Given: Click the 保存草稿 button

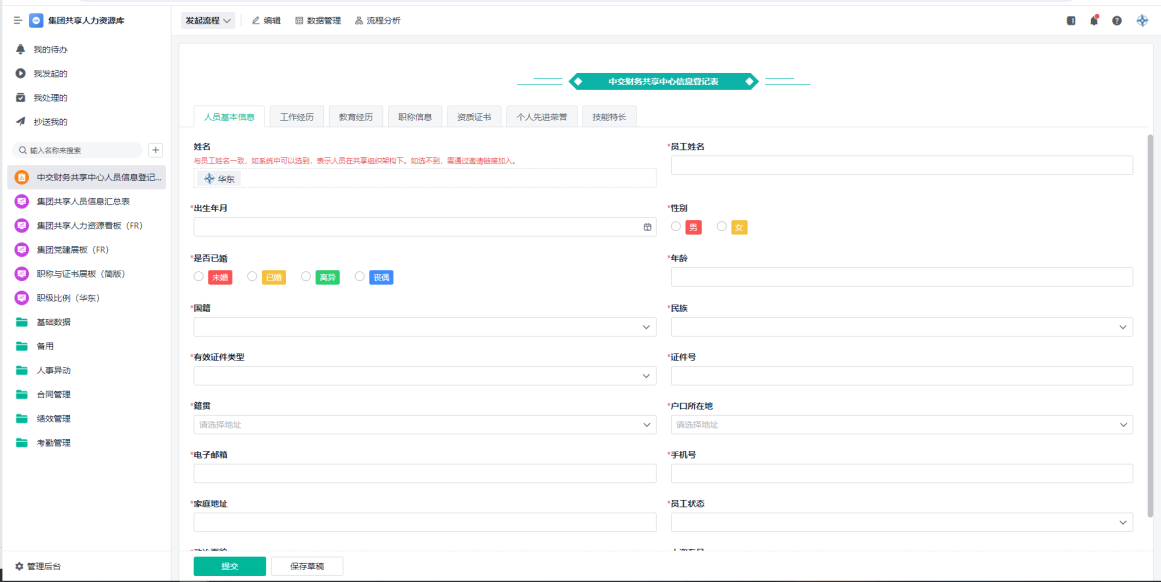Looking at the screenshot, I should click(307, 566).
